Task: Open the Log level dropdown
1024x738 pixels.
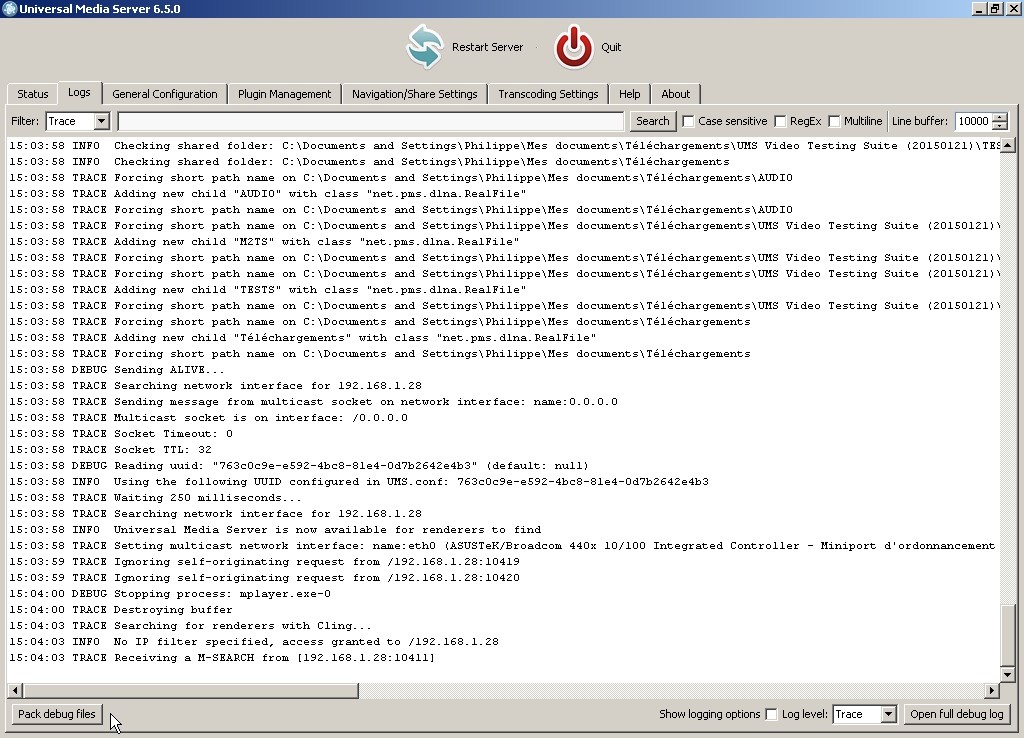Action: 888,714
